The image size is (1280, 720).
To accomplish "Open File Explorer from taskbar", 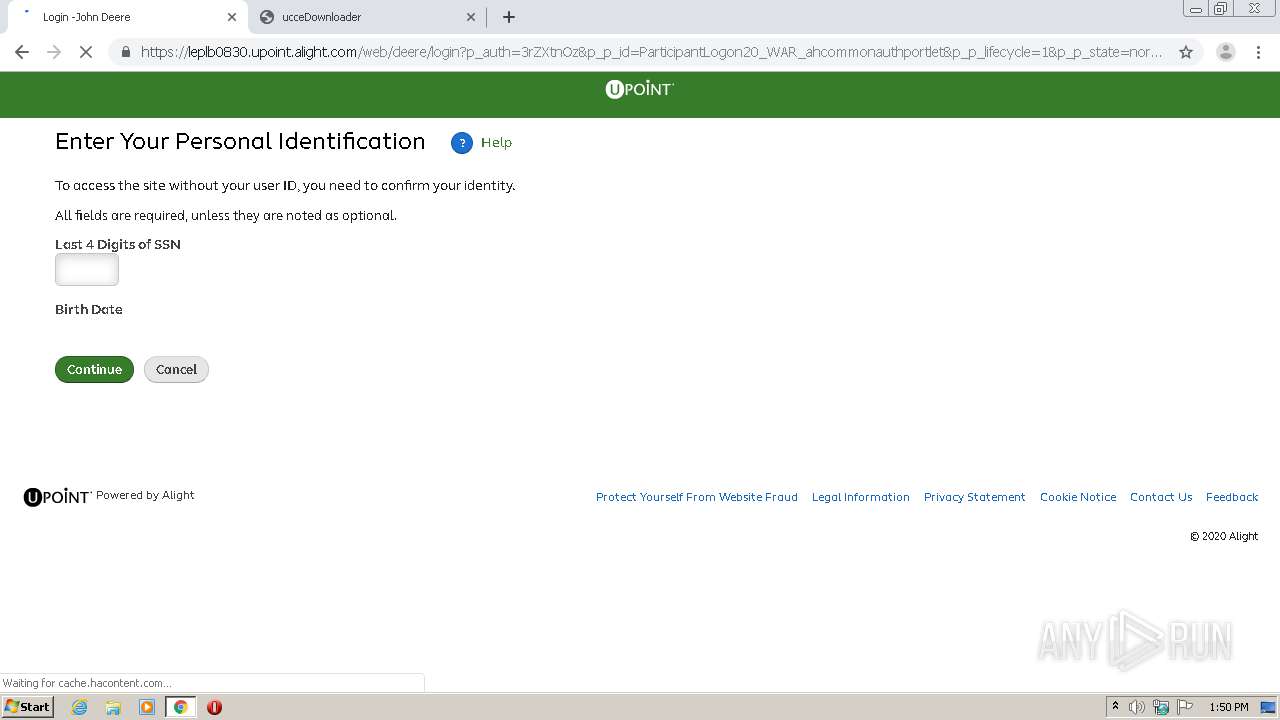I will click(113, 707).
